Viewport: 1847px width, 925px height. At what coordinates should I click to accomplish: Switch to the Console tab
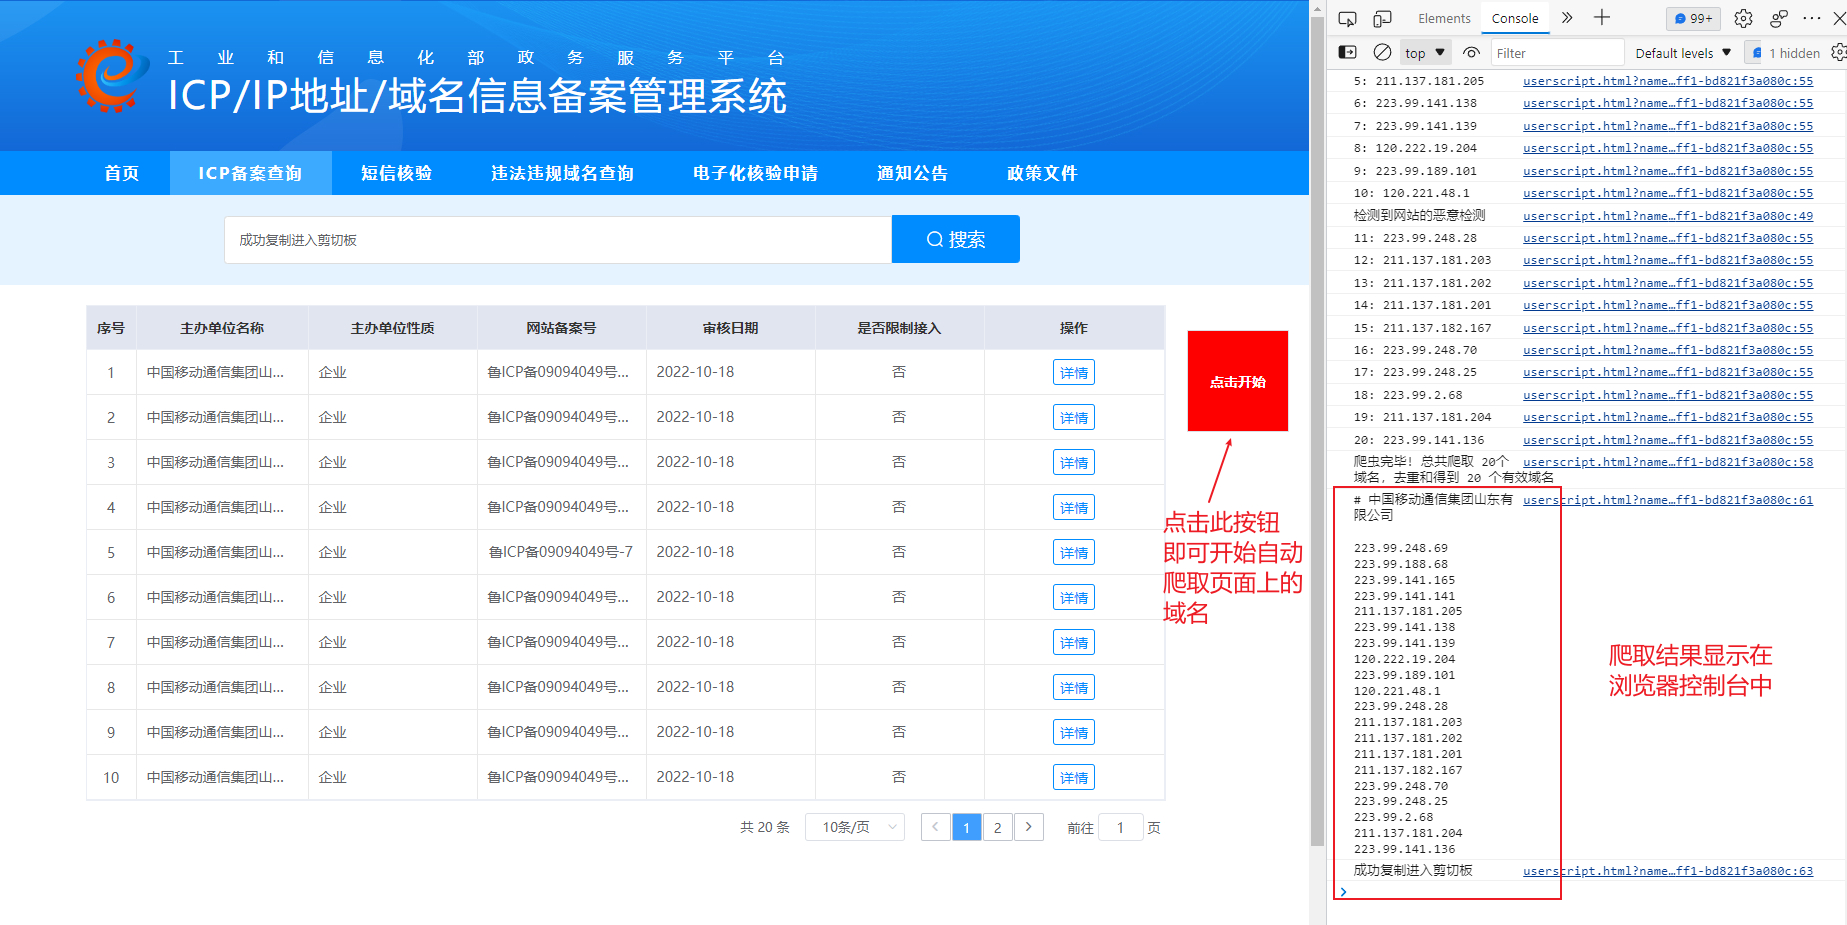point(1515,18)
